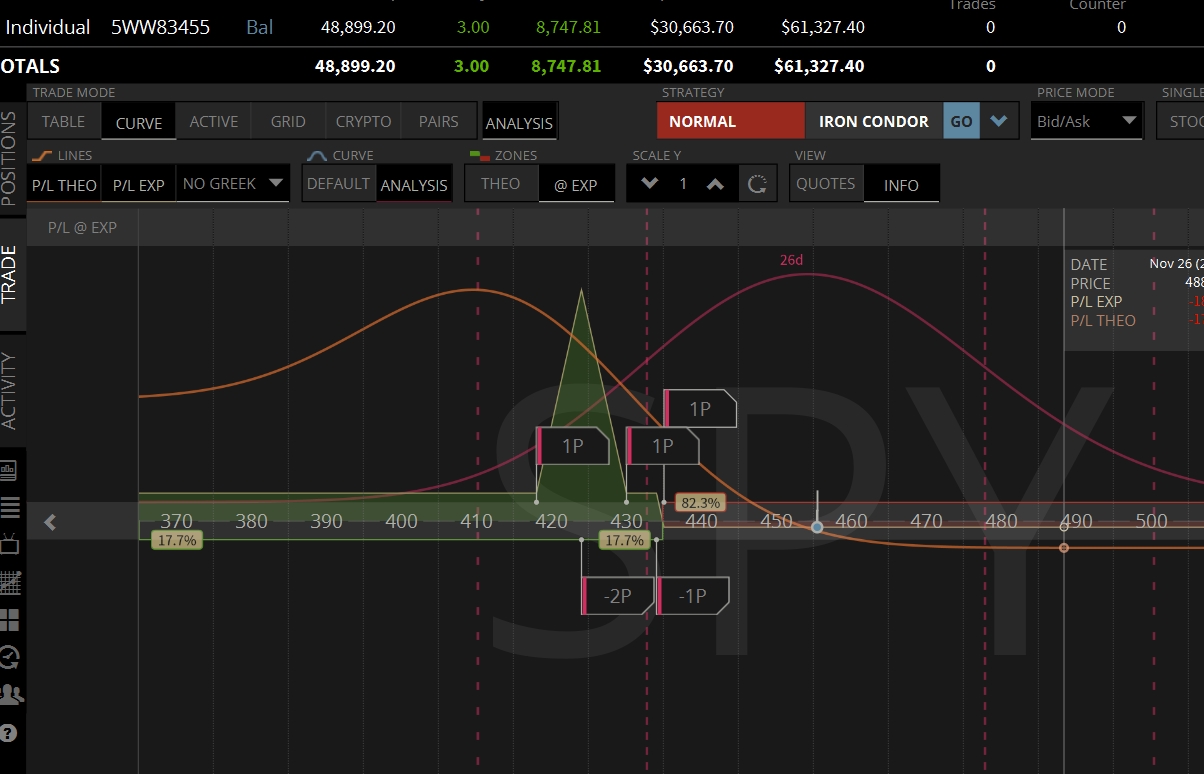The width and height of the screenshot is (1204, 774).
Task: Open the ACTIVITY side tab
Action: point(10,390)
